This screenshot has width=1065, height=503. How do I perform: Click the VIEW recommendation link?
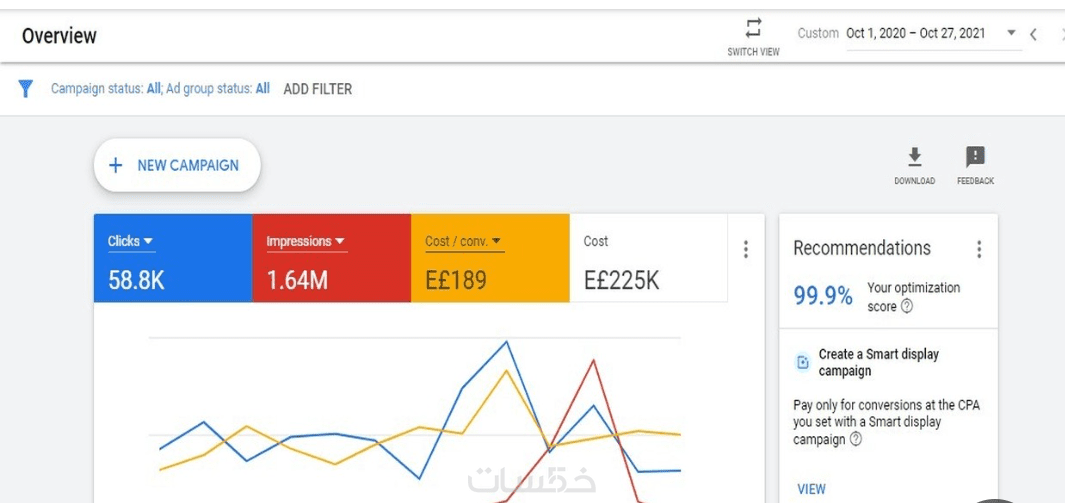click(x=811, y=489)
